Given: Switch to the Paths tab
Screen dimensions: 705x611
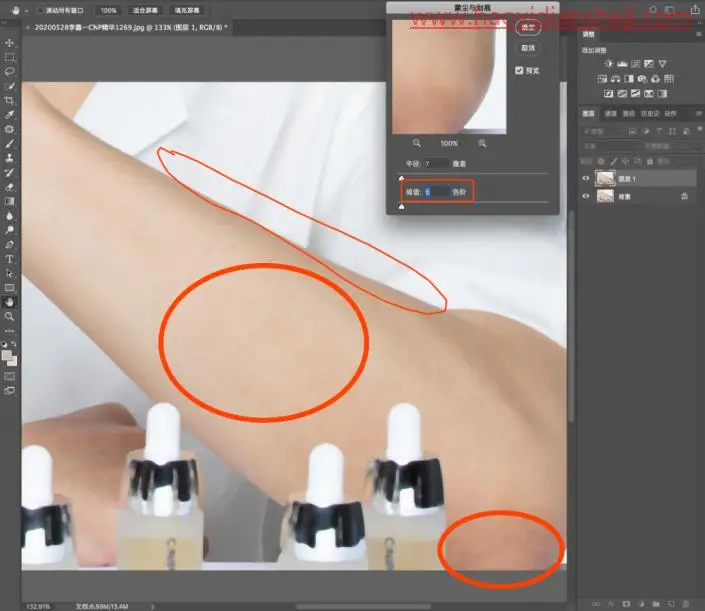Looking at the screenshot, I should click(628, 114).
